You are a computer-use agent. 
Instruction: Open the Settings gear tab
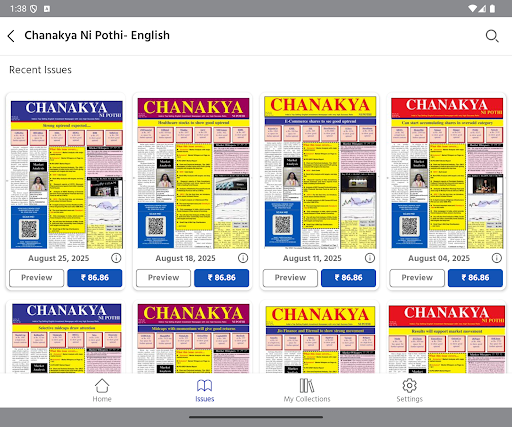[409, 390]
